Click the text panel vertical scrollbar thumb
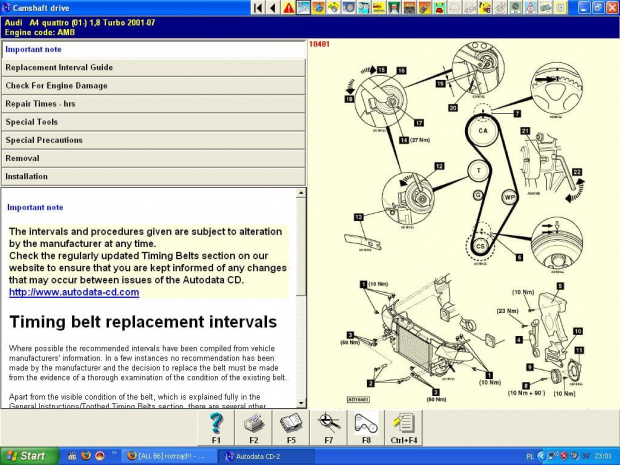This screenshot has height=465, width=620. (x=301, y=246)
